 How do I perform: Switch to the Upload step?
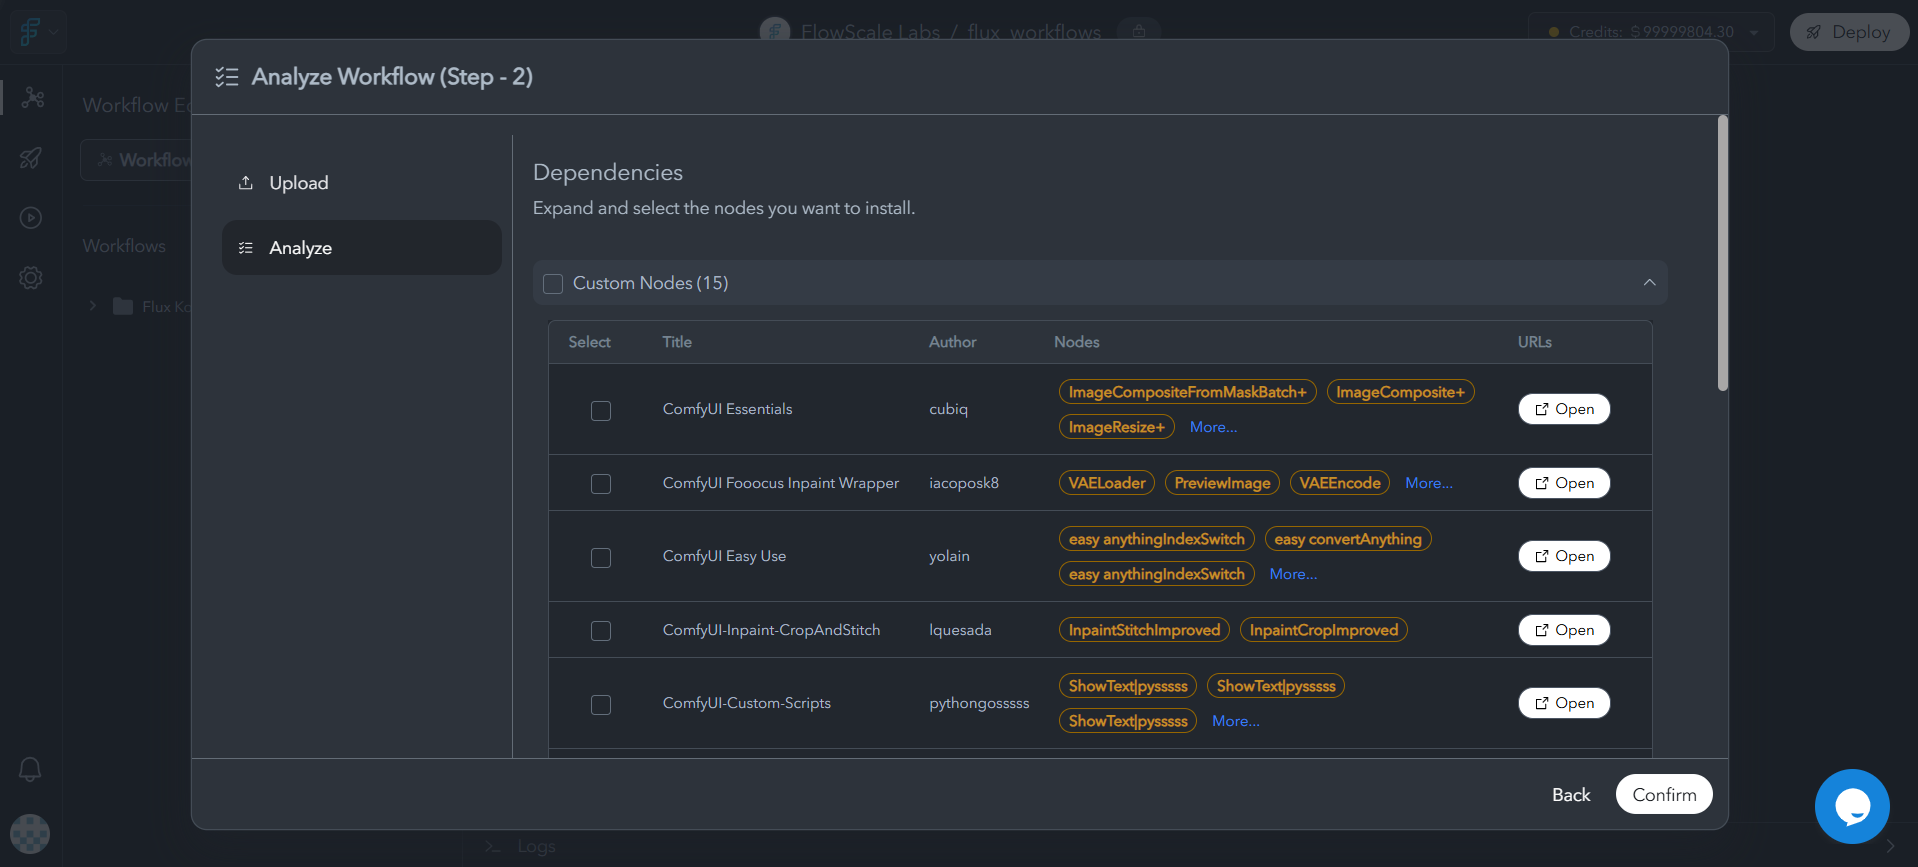pyautogui.click(x=298, y=183)
